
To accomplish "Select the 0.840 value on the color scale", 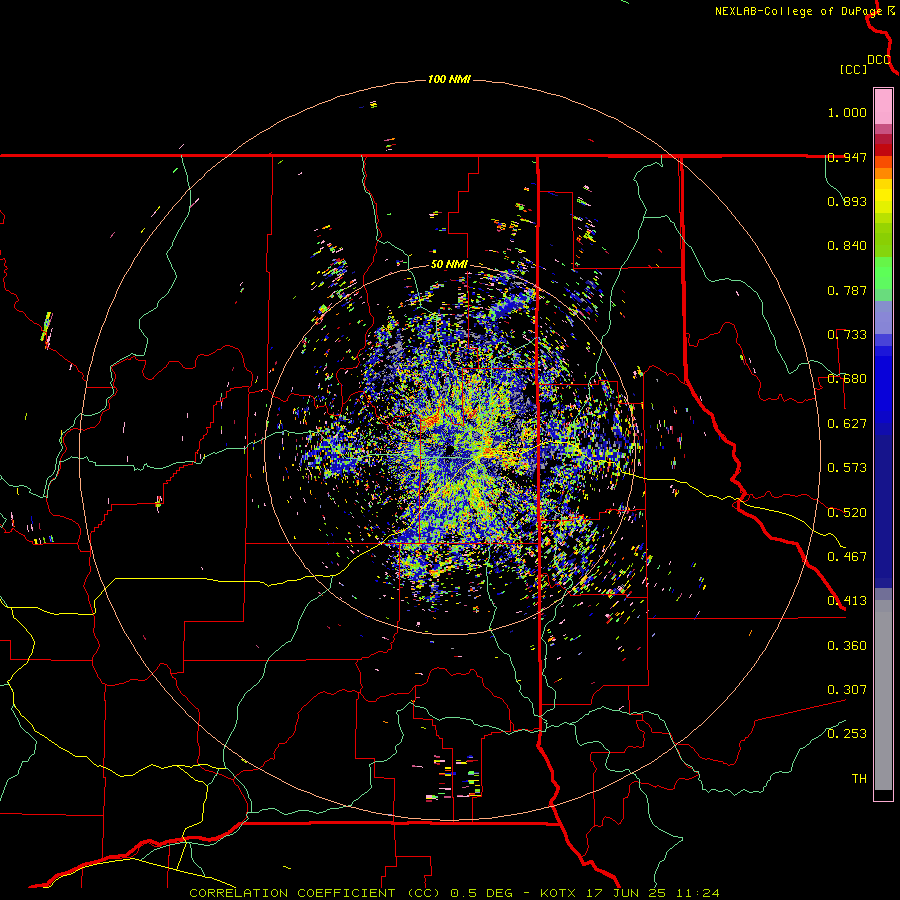I will coord(847,246).
